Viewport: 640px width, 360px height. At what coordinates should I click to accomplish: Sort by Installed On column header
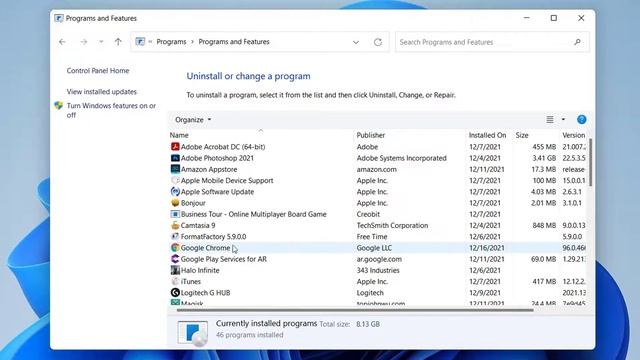487,135
